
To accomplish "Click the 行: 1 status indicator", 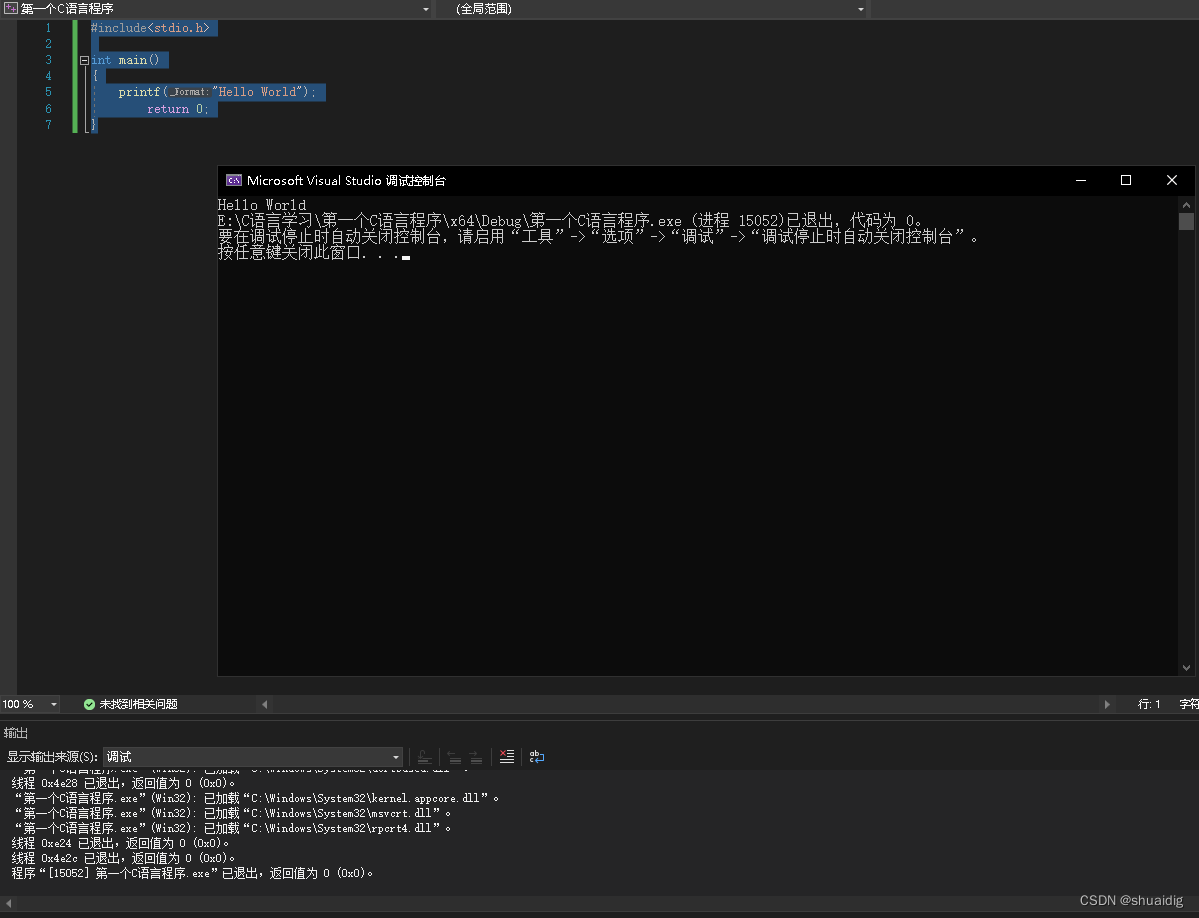I will pos(1149,704).
